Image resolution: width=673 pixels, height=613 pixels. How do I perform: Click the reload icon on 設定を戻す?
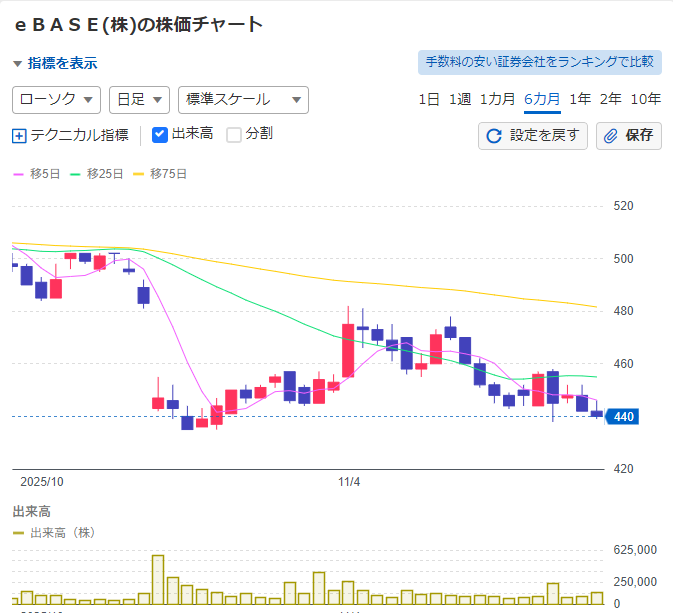[494, 136]
